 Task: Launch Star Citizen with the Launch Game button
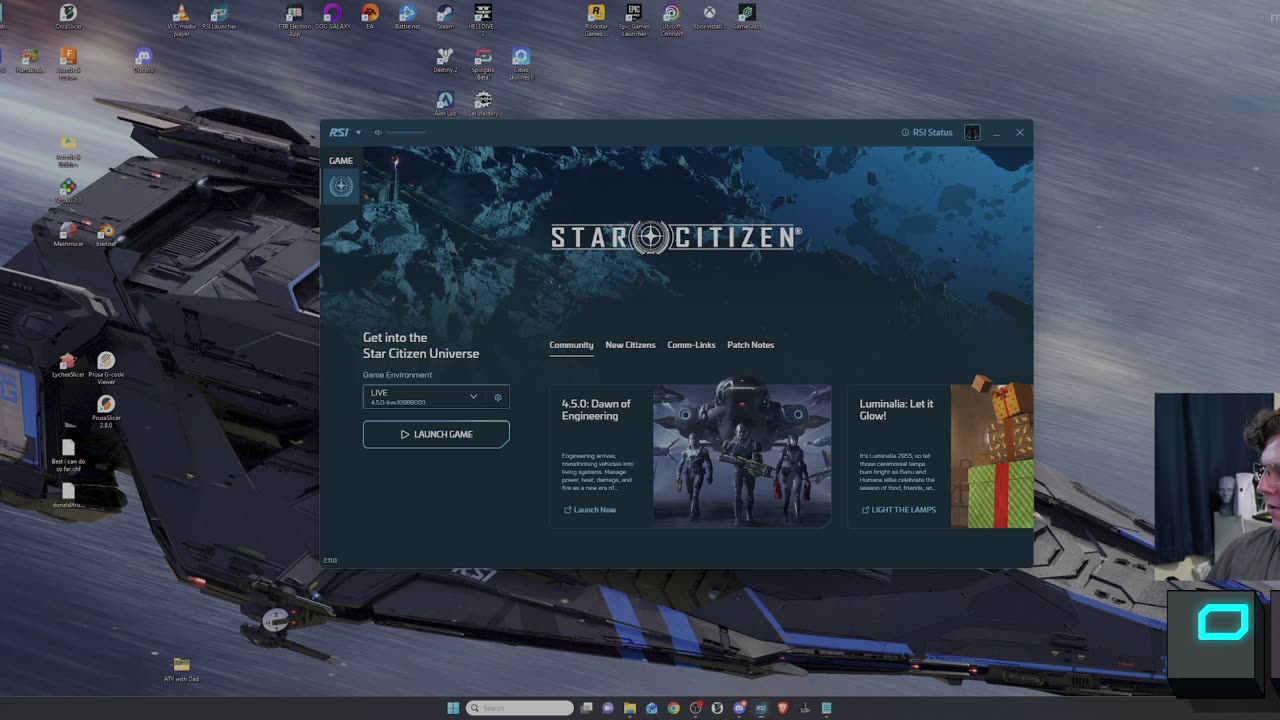(x=436, y=434)
